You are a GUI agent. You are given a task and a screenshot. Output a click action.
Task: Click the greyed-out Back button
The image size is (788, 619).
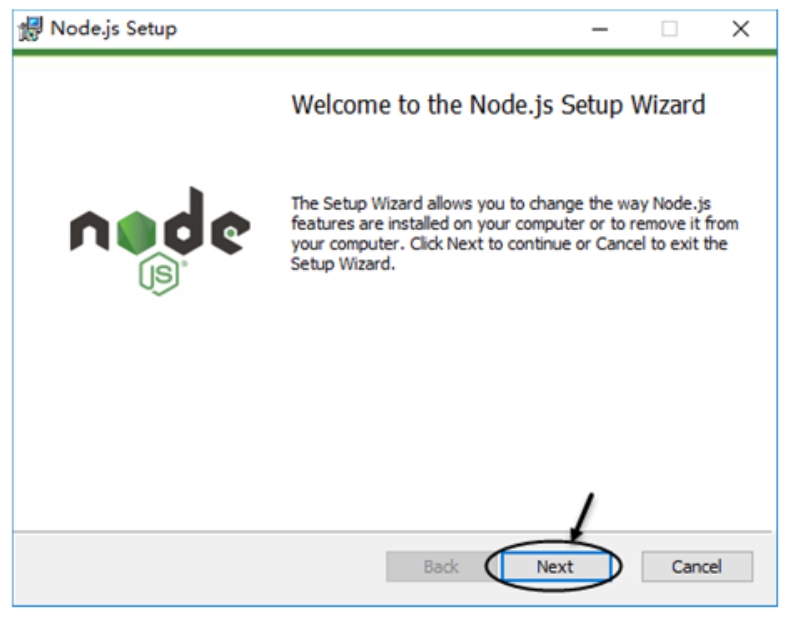(x=441, y=567)
